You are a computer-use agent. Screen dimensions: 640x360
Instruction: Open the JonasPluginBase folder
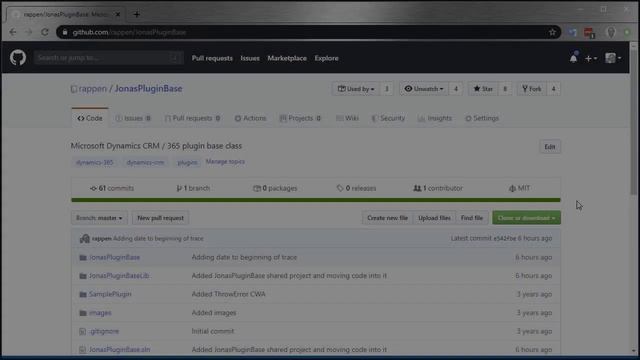point(114,258)
